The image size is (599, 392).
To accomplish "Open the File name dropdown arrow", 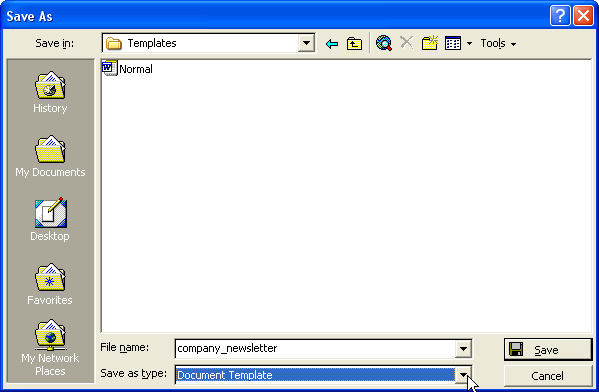I will (463, 348).
